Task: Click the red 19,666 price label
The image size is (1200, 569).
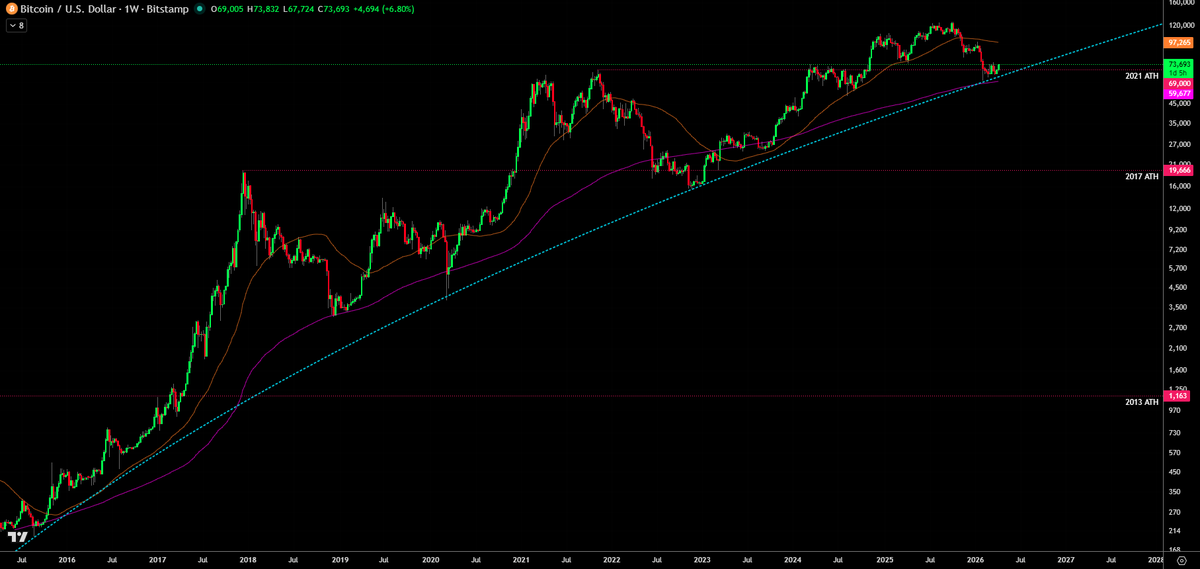Action: (x=1179, y=170)
